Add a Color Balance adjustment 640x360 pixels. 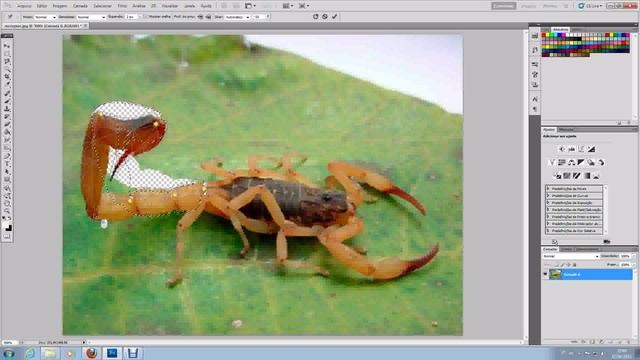[571, 162]
